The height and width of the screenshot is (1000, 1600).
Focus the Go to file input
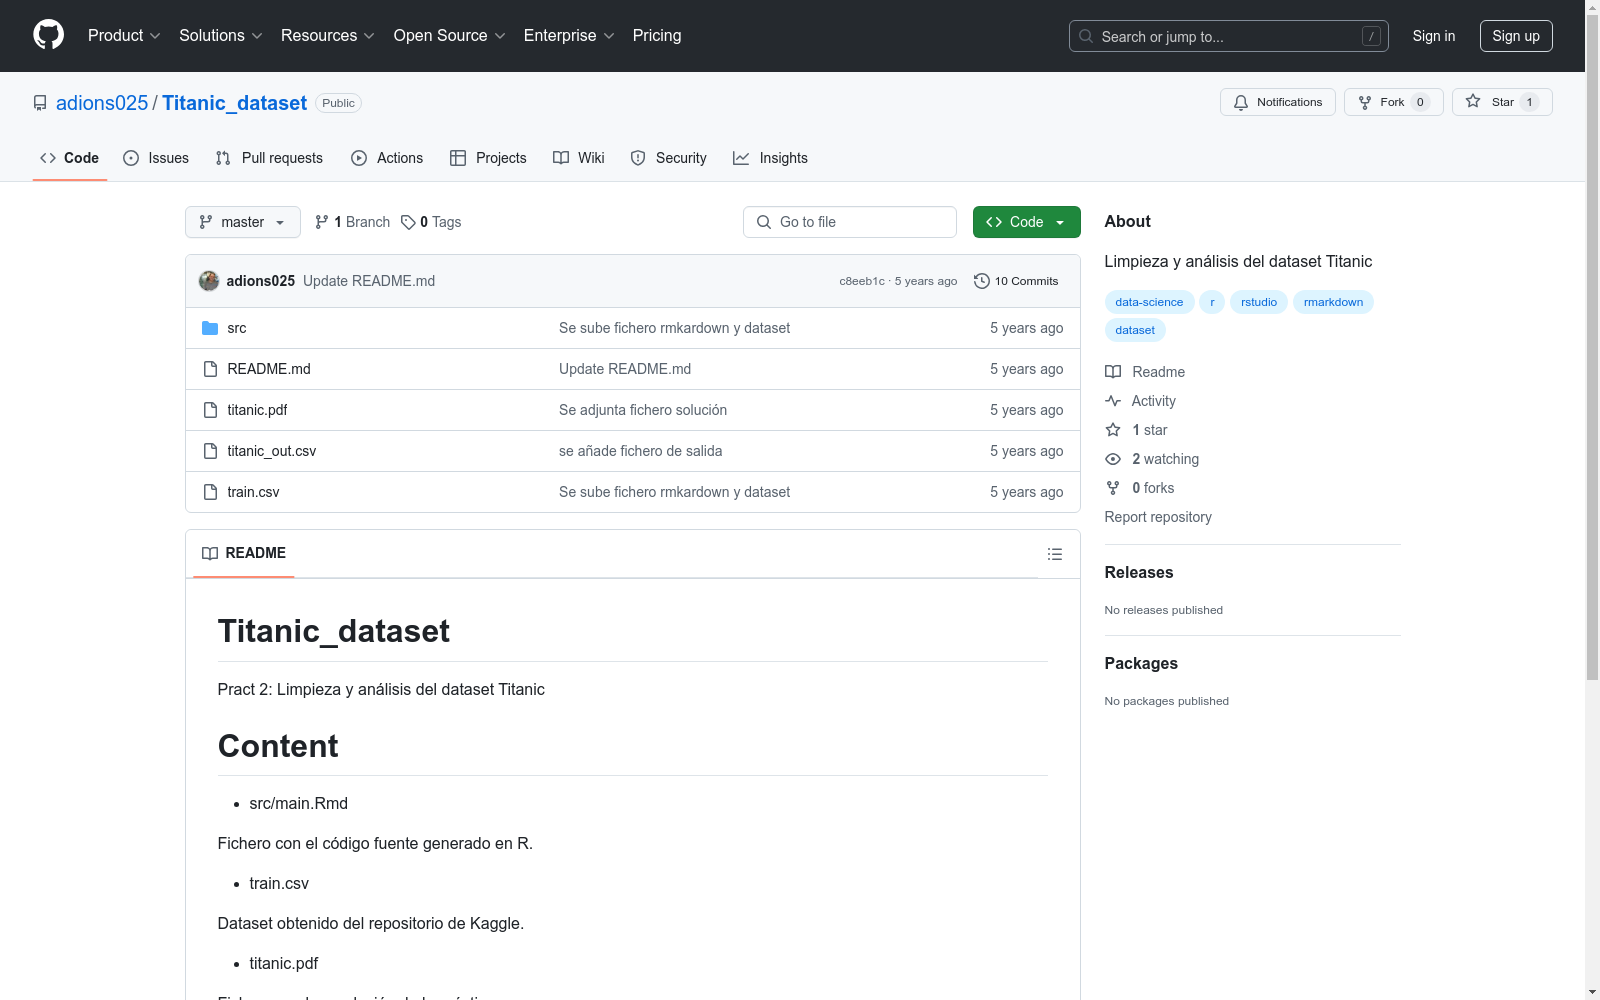click(850, 222)
